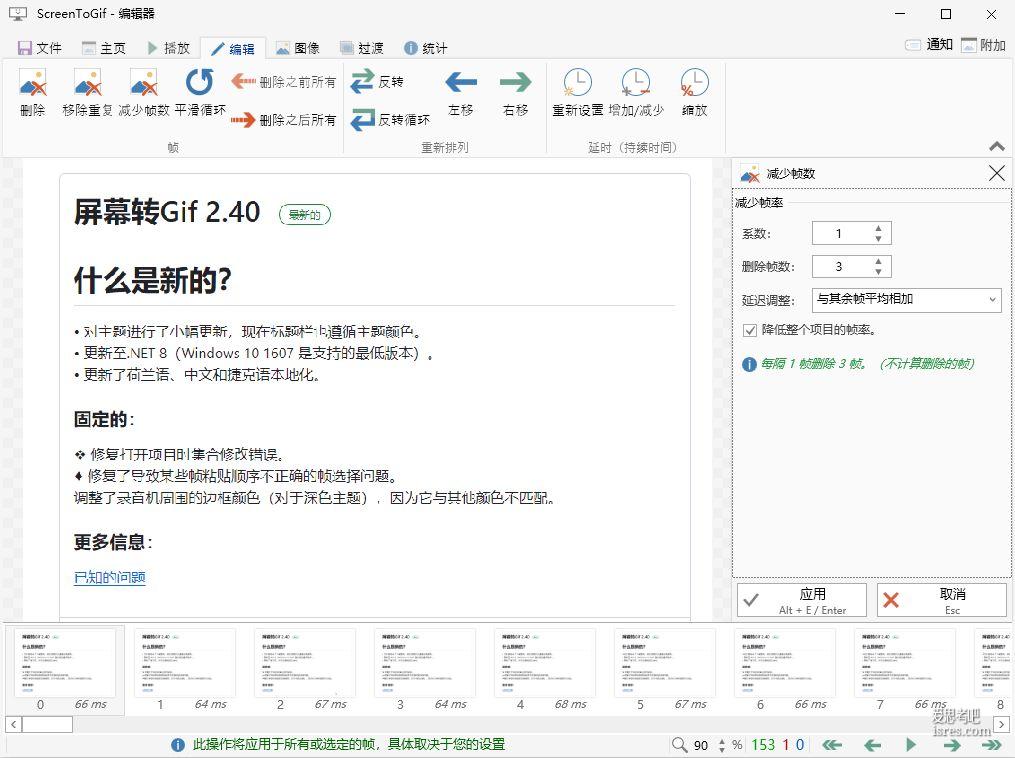Collapse the ribbon with the chevron
The height and width of the screenshot is (758, 1015).
coord(997,147)
